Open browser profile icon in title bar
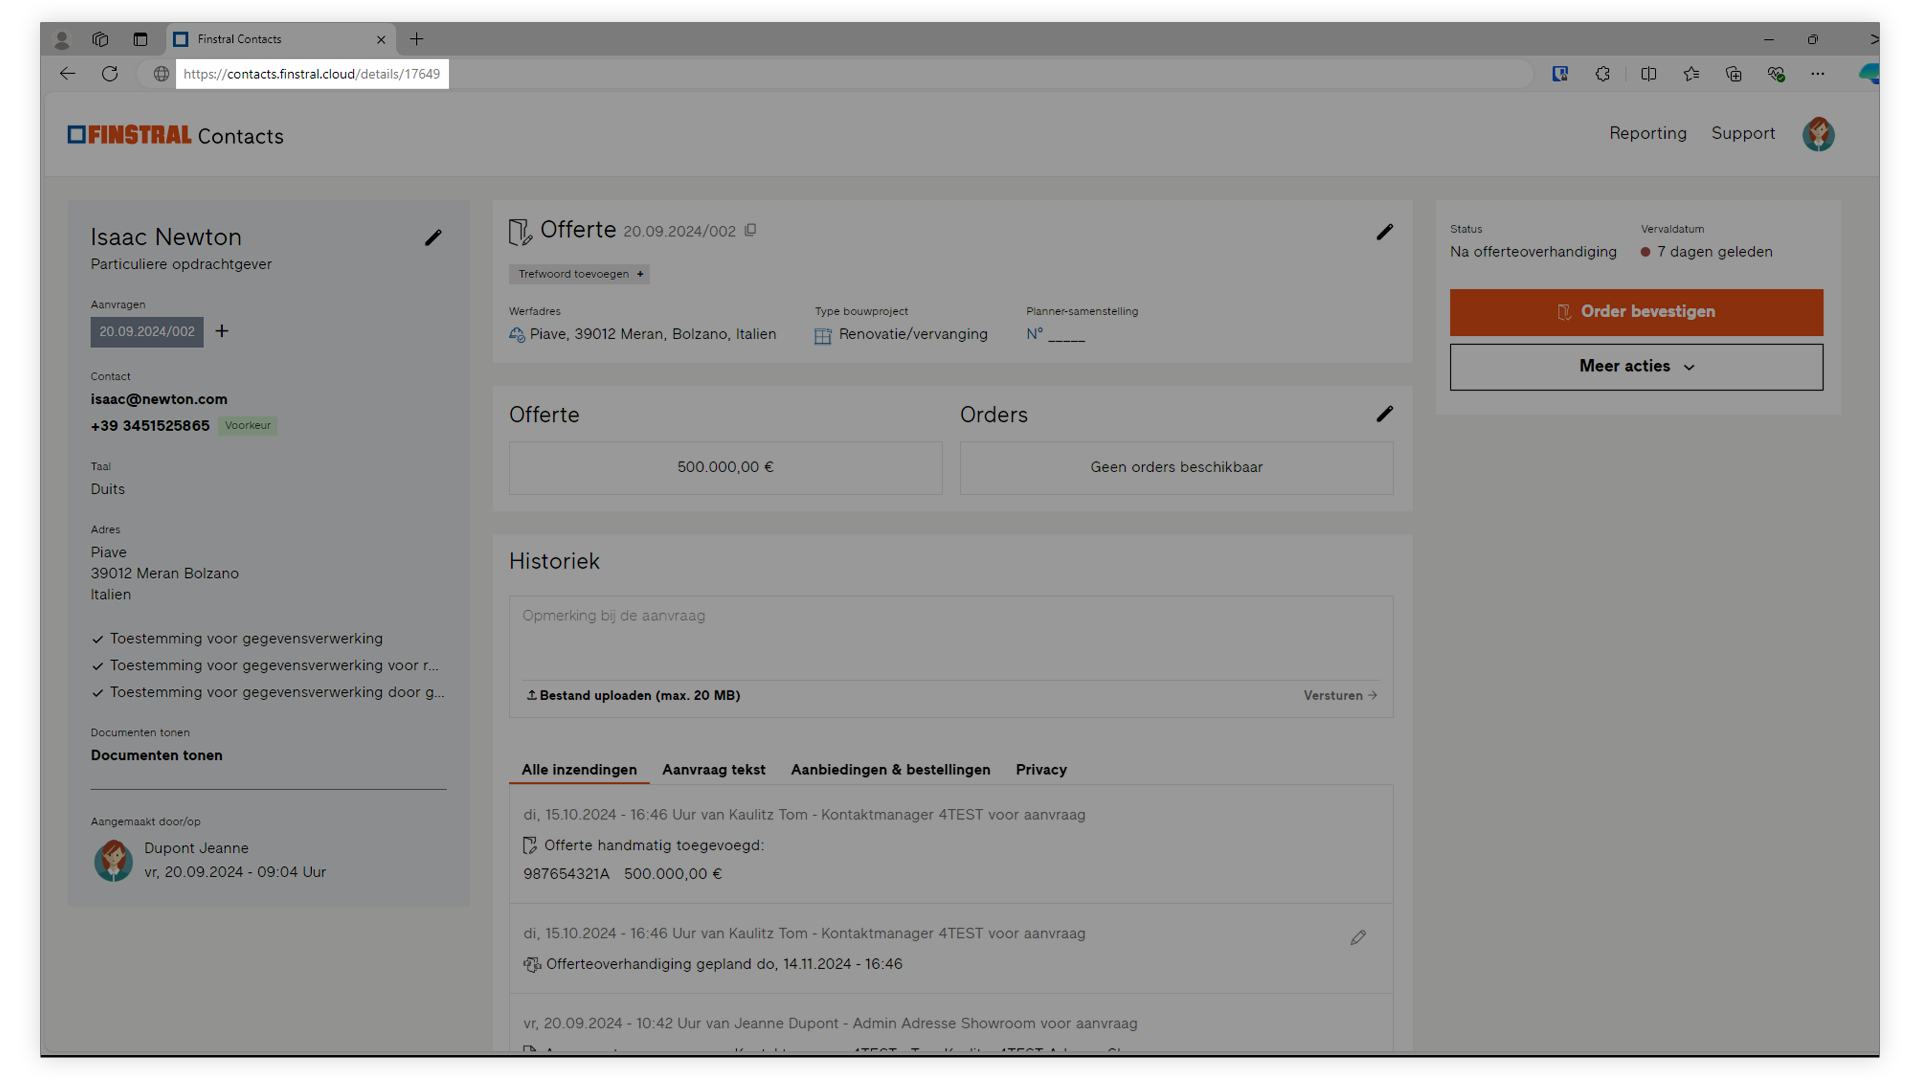 pos(62,39)
